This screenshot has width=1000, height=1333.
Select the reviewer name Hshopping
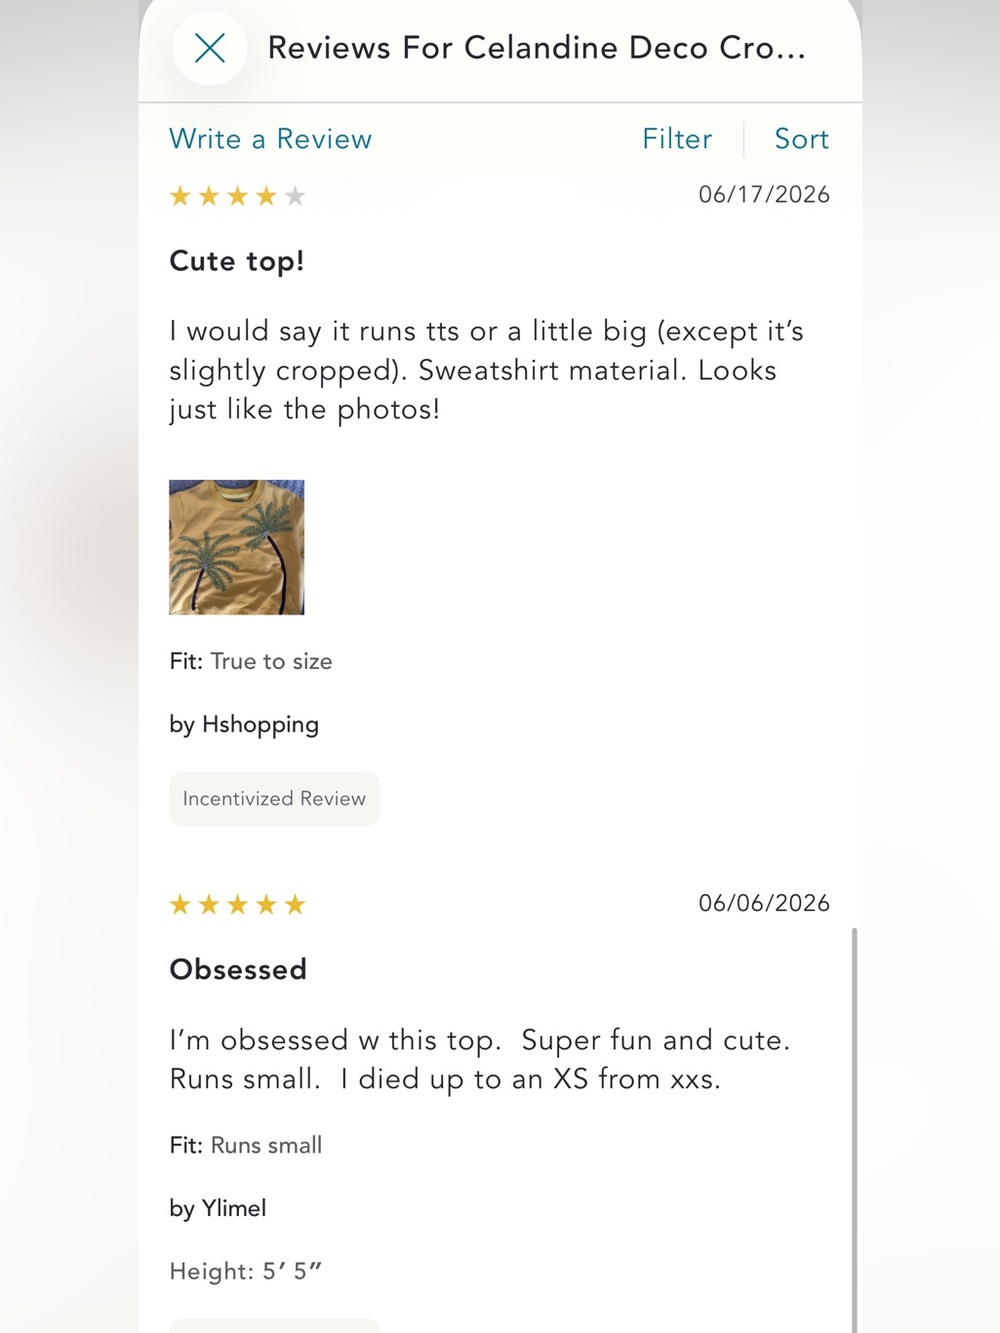click(x=260, y=725)
